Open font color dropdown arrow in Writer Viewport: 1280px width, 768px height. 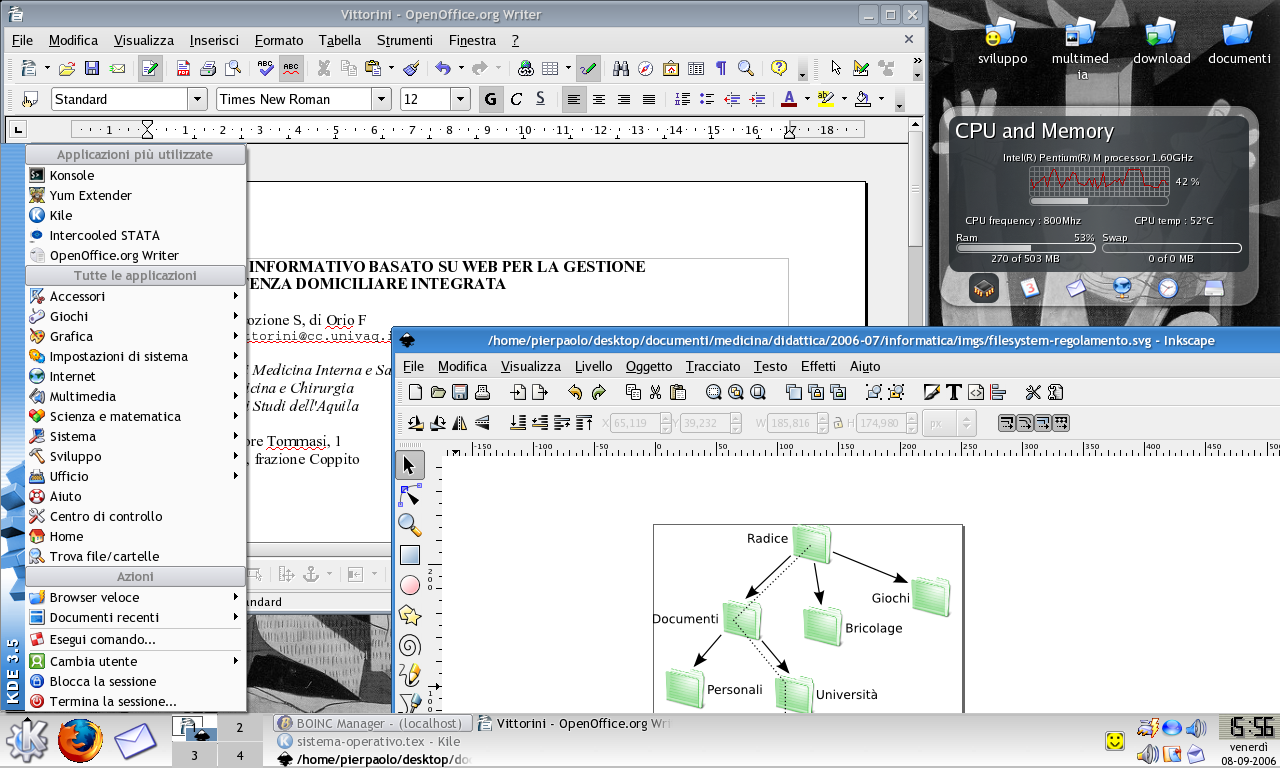click(x=806, y=99)
